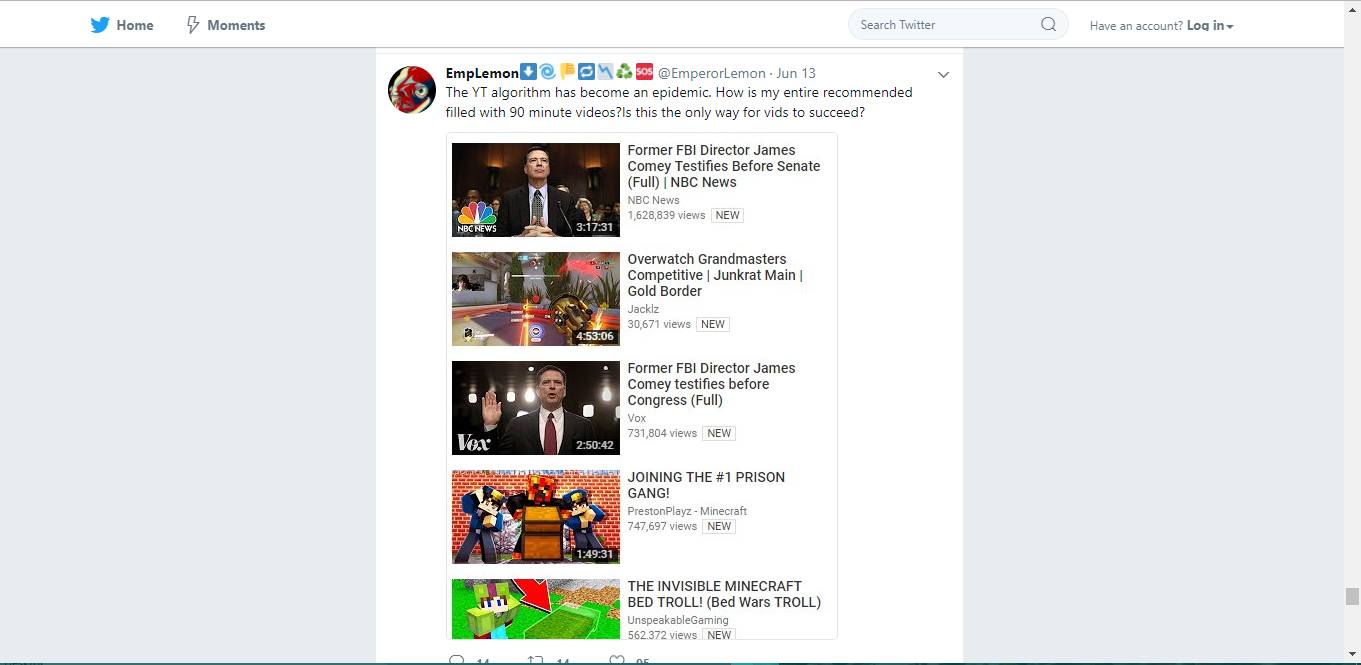The image size is (1361, 665).
Task: Click the page vertical scrollbar thumb
Action: 1352,596
